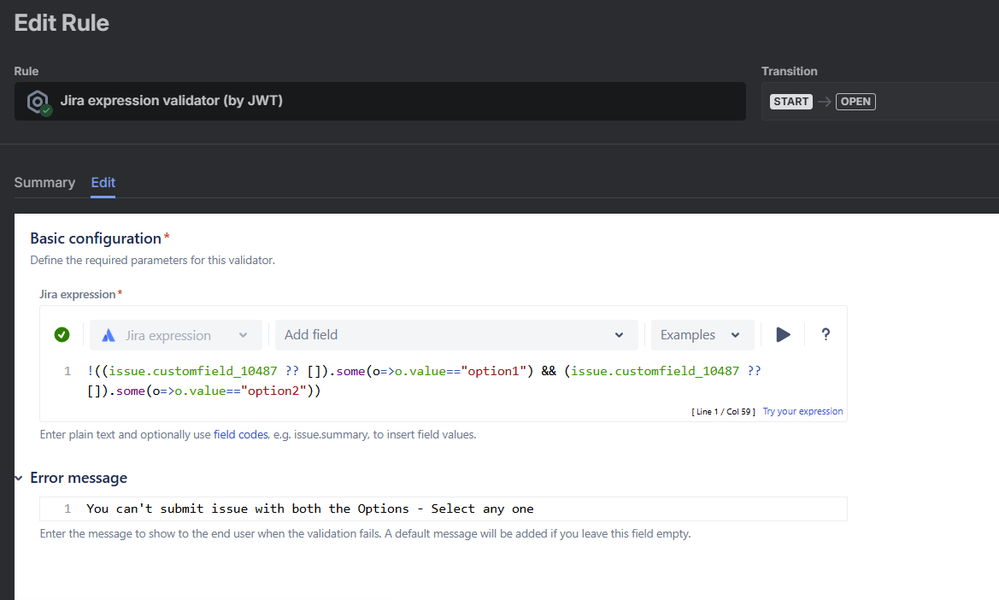
Task: Follow the 'field codes' link
Action: tap(241, 434)
